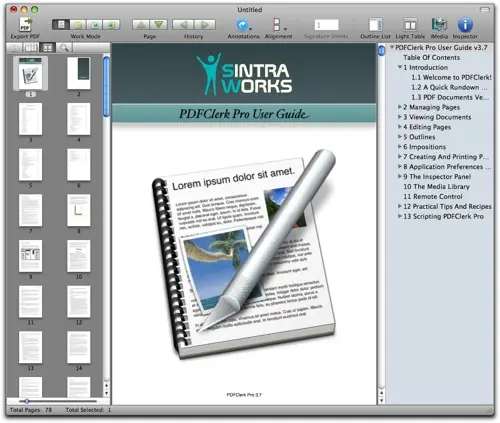Collapse the 1 Introduction outline section
The height and width of the screenshot is (423, 500).
(400, 67)
